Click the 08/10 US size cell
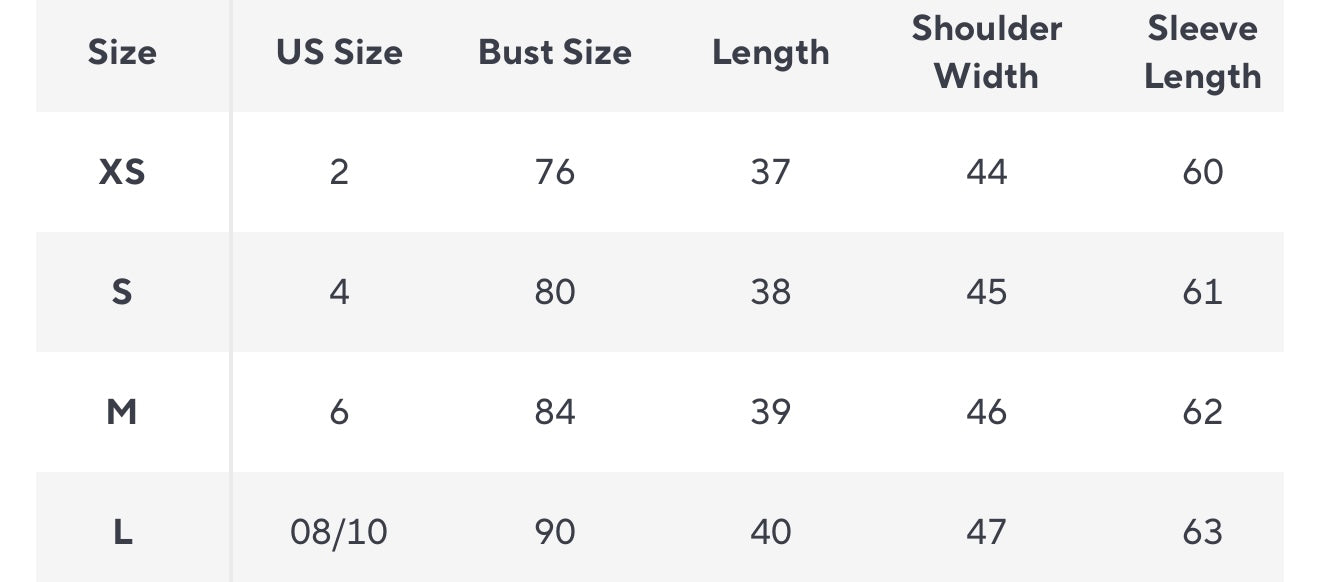Image resolution: width=1320 pixels, height=582 pixels. point(339,532)
